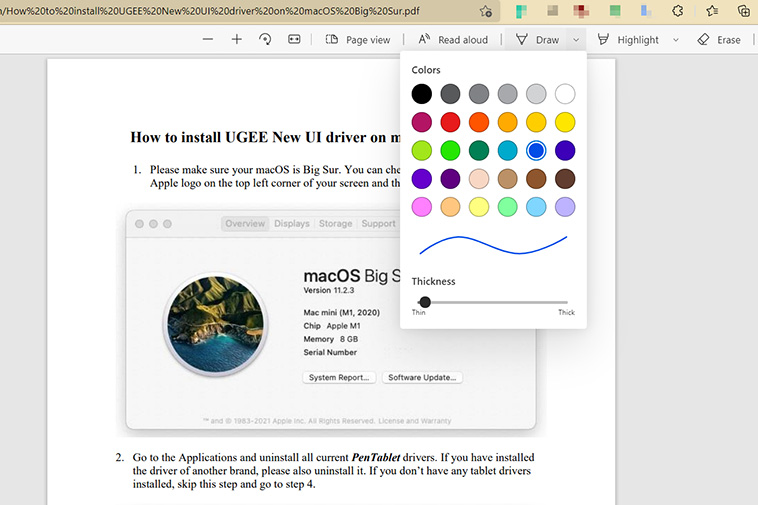This screenshot has height=505, width=758.
Task: Click the 'Mac mini (M1, 2020)' text
Action: click(341, 313)
